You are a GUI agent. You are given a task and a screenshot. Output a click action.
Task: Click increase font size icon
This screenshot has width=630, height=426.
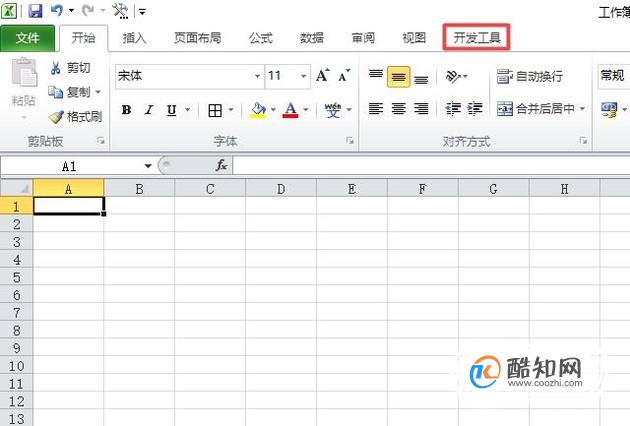[323, 76]
